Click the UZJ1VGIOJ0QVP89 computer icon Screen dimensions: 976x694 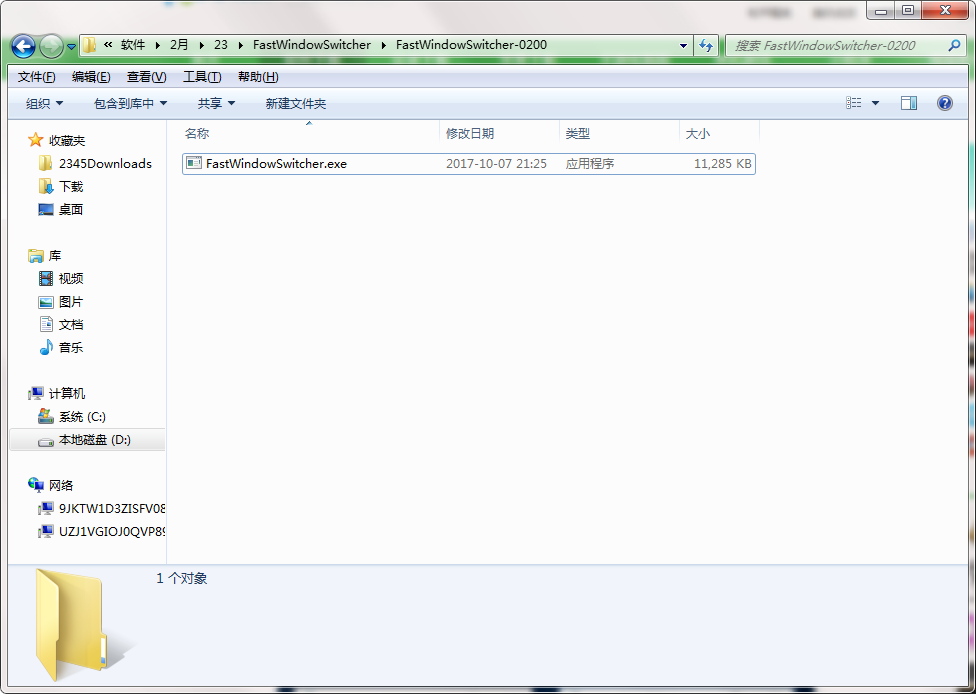tap(45, 531)
